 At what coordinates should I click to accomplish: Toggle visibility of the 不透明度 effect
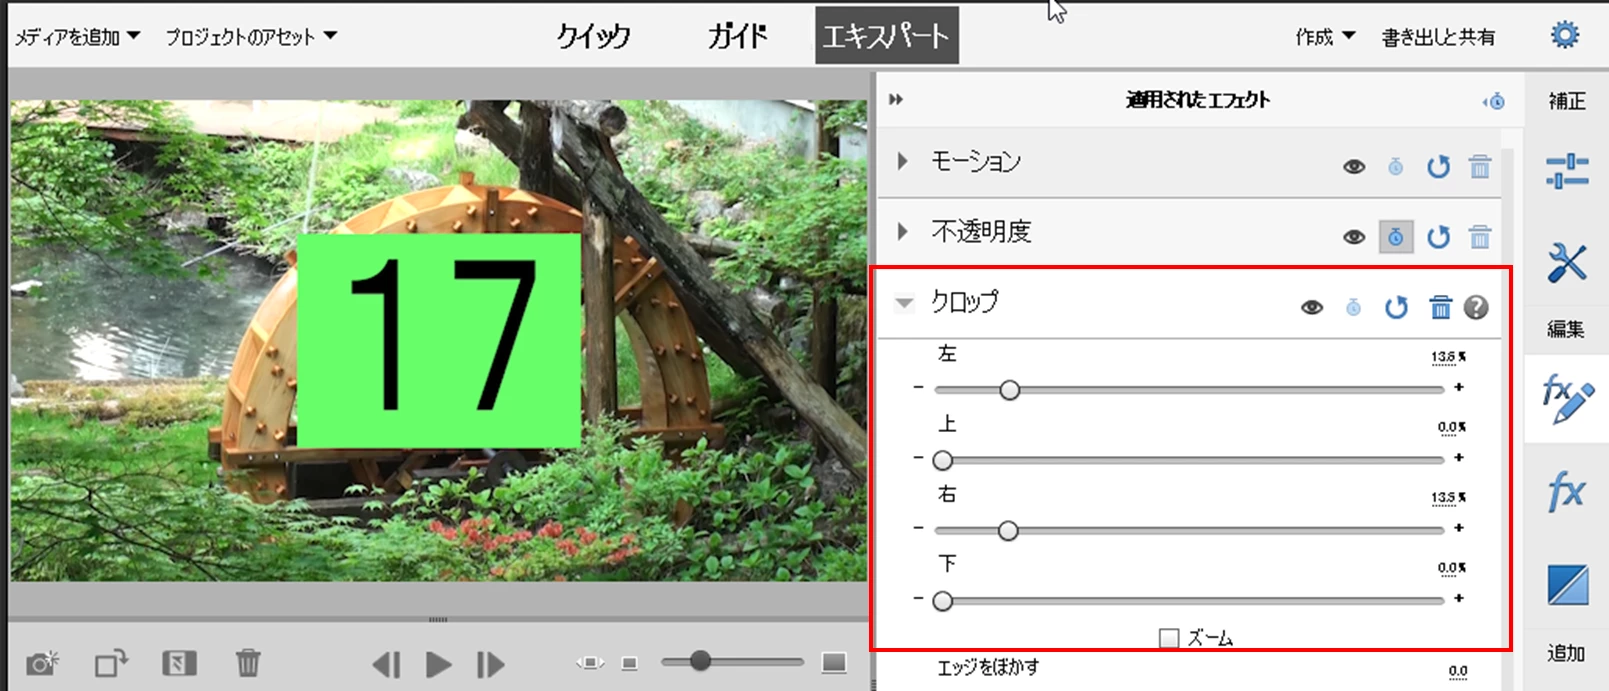click(x=1354, y=237)
